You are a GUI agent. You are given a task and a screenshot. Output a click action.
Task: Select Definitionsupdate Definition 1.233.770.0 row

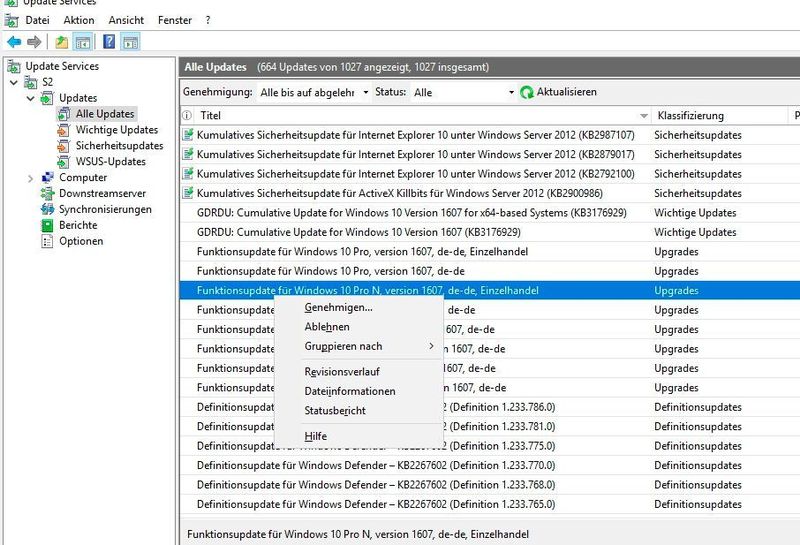tap(490, 465)
